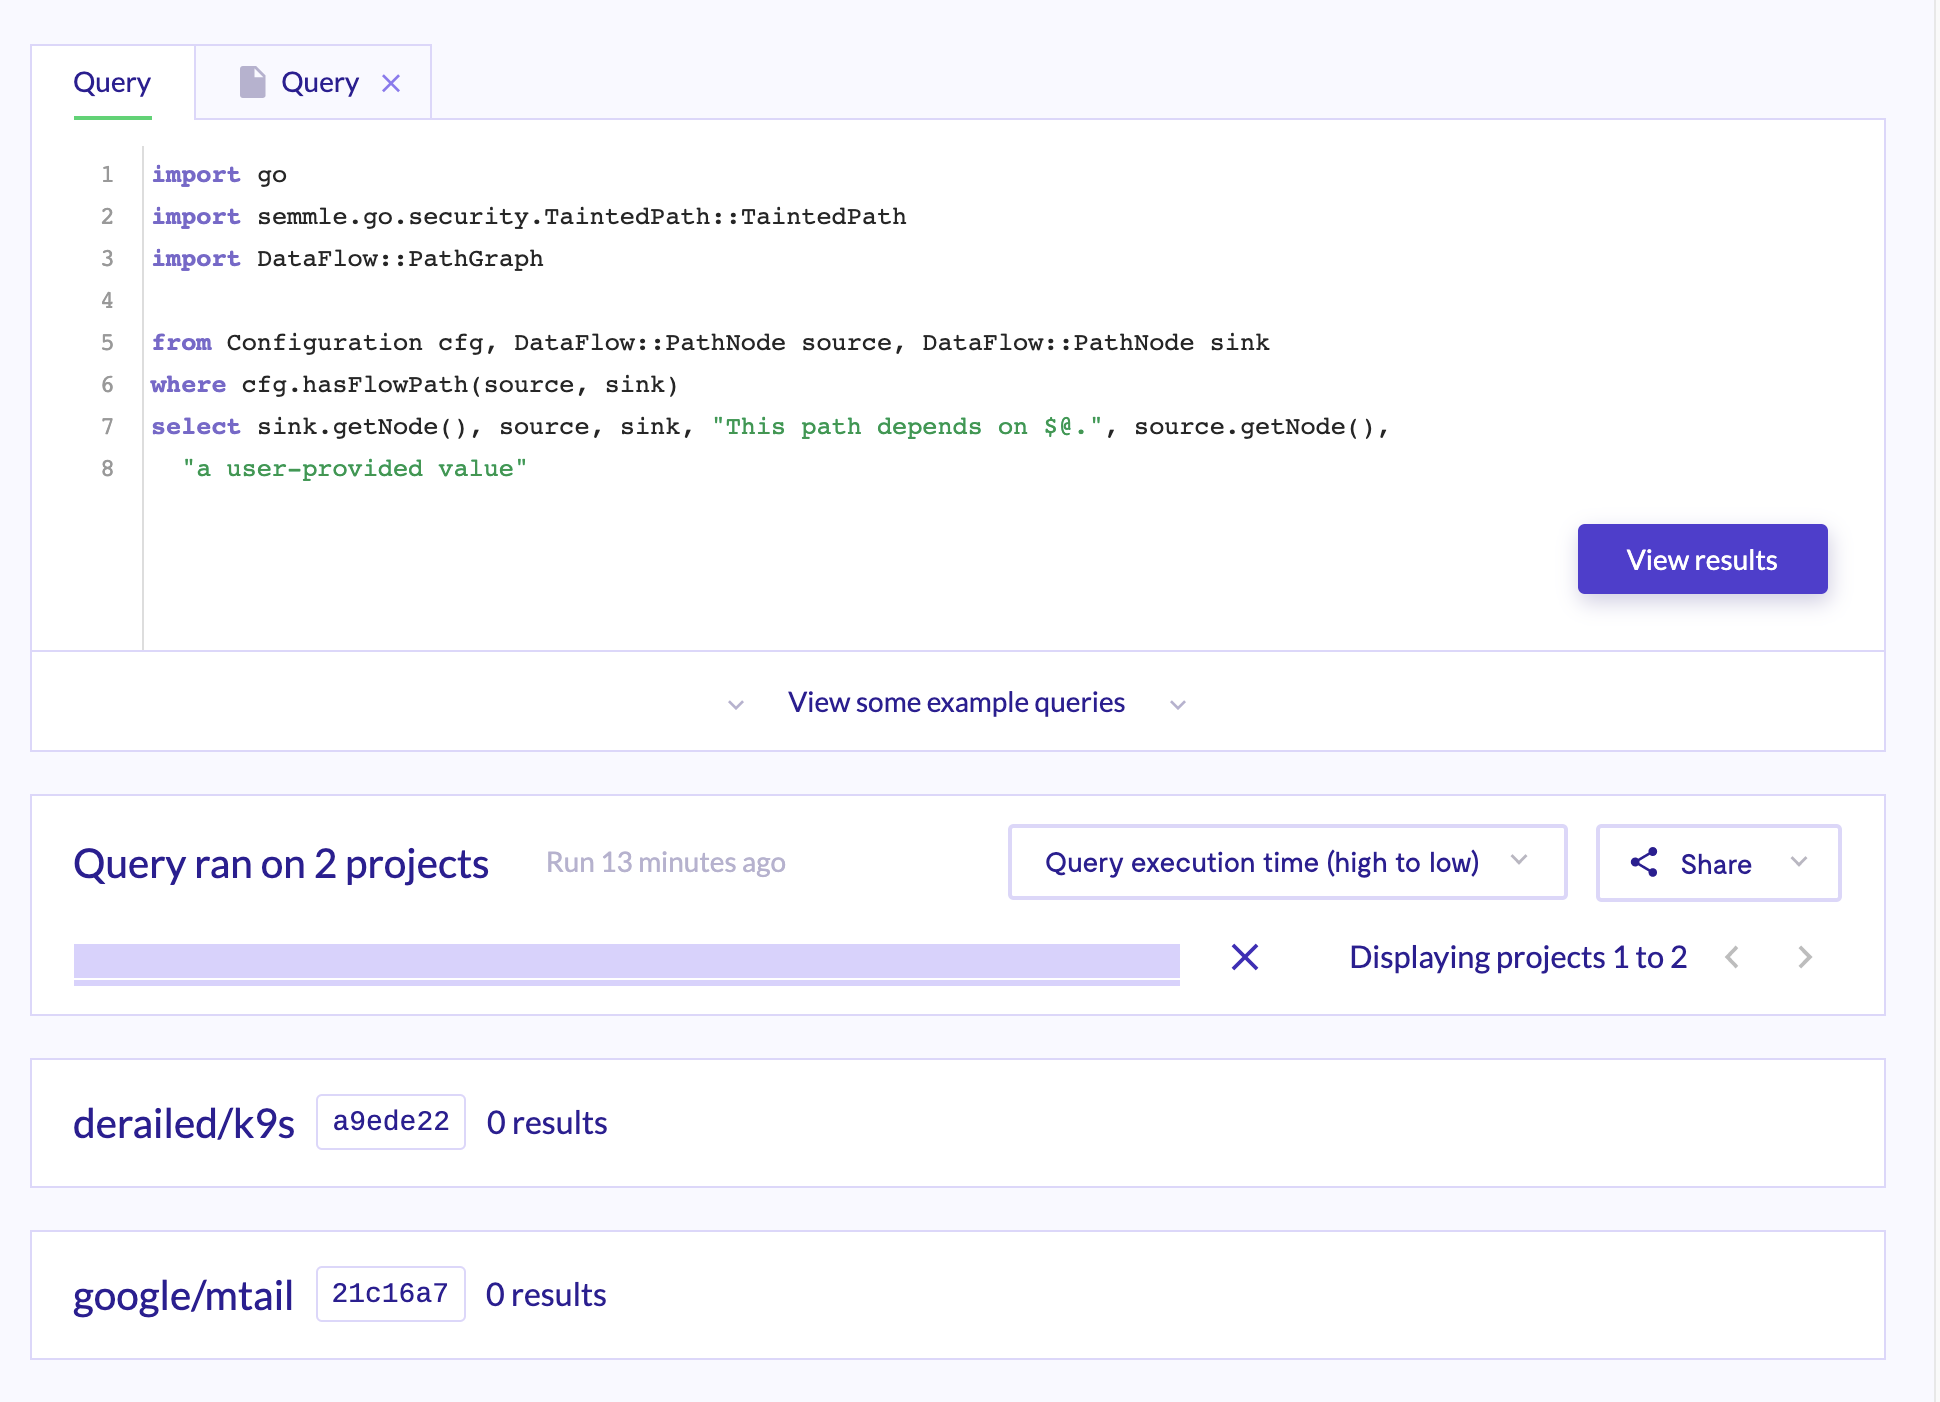1940x1402 pixels.
Task: Expand example queries using the right chevron
Action: pos(1178,704)
